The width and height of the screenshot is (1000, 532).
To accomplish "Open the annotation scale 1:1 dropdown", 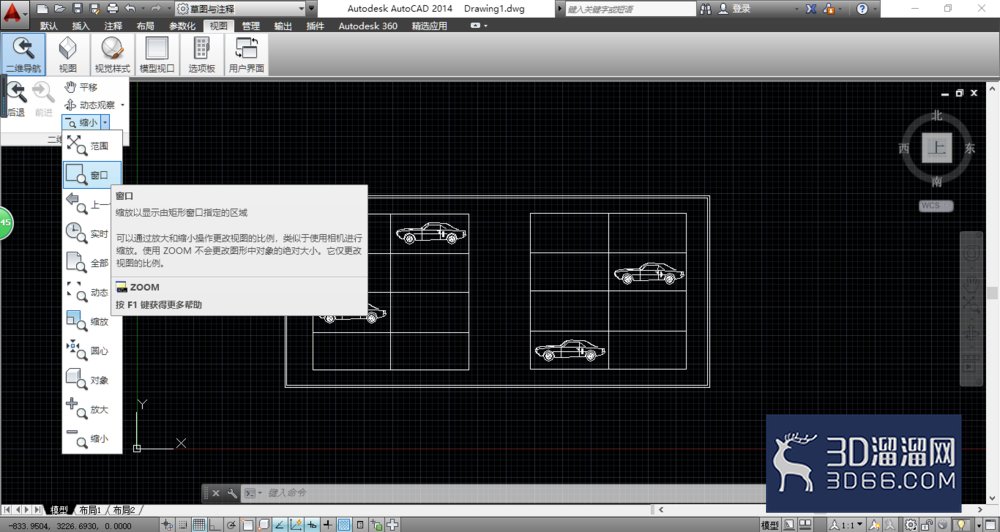I will 847,525.
